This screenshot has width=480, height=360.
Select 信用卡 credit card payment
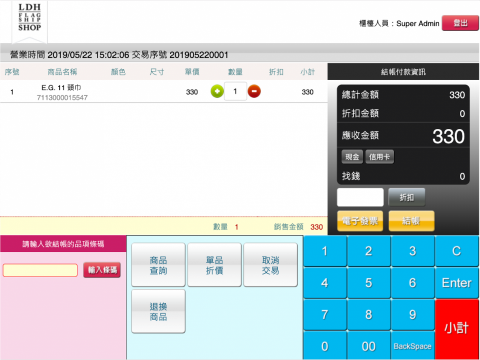coord(380,157)
